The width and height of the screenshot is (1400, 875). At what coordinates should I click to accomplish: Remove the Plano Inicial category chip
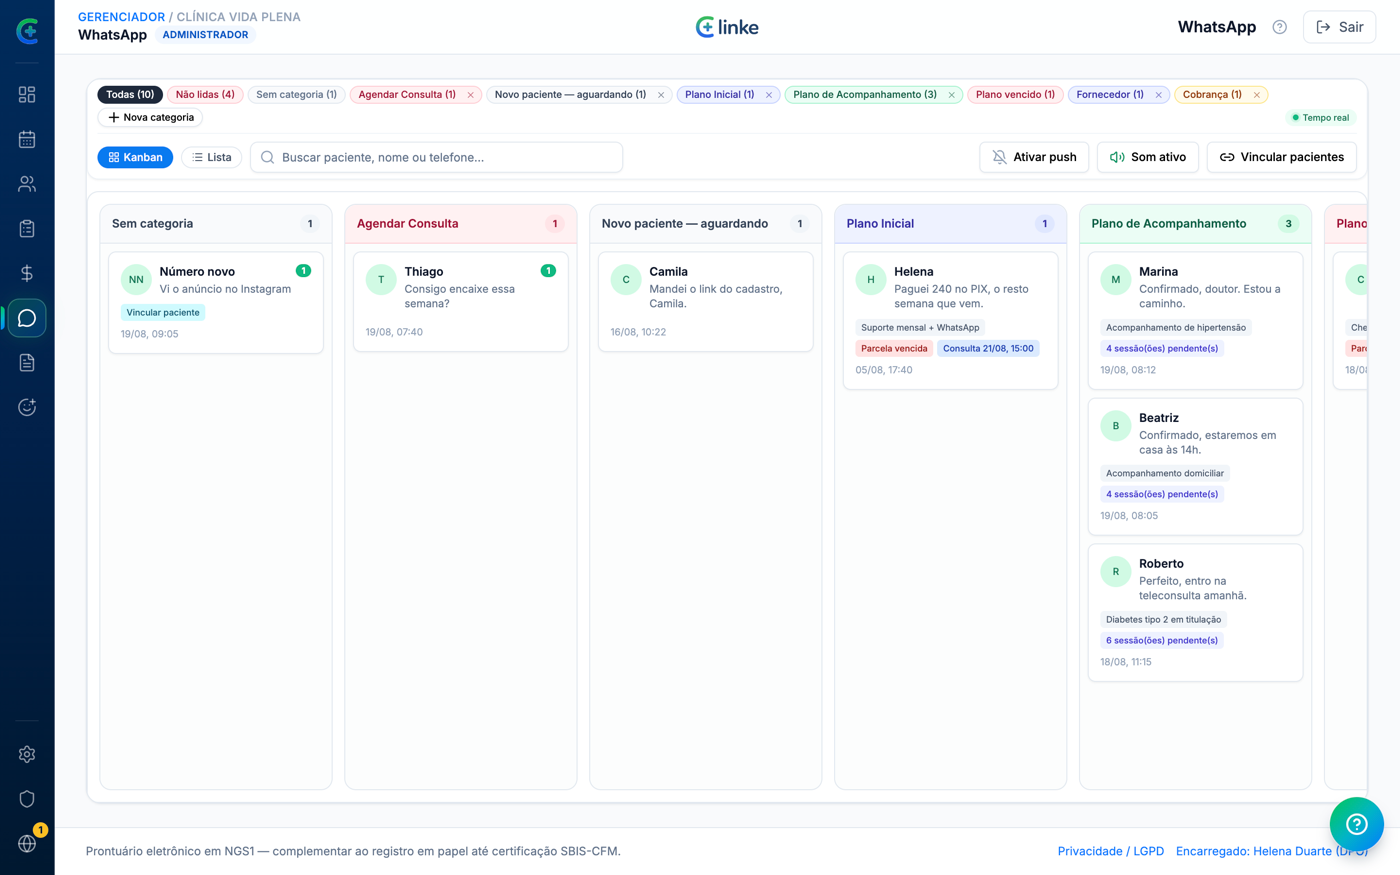point(769,95)
